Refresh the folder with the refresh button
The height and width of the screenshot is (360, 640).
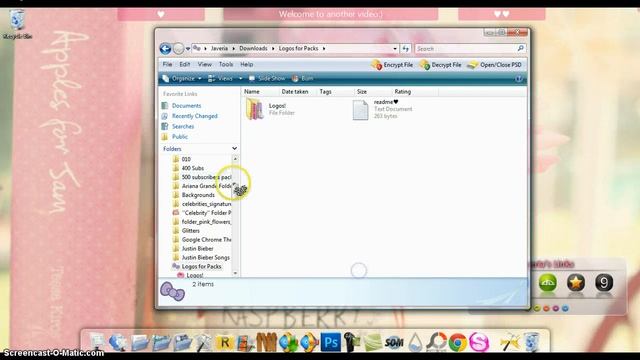point(405,49)
